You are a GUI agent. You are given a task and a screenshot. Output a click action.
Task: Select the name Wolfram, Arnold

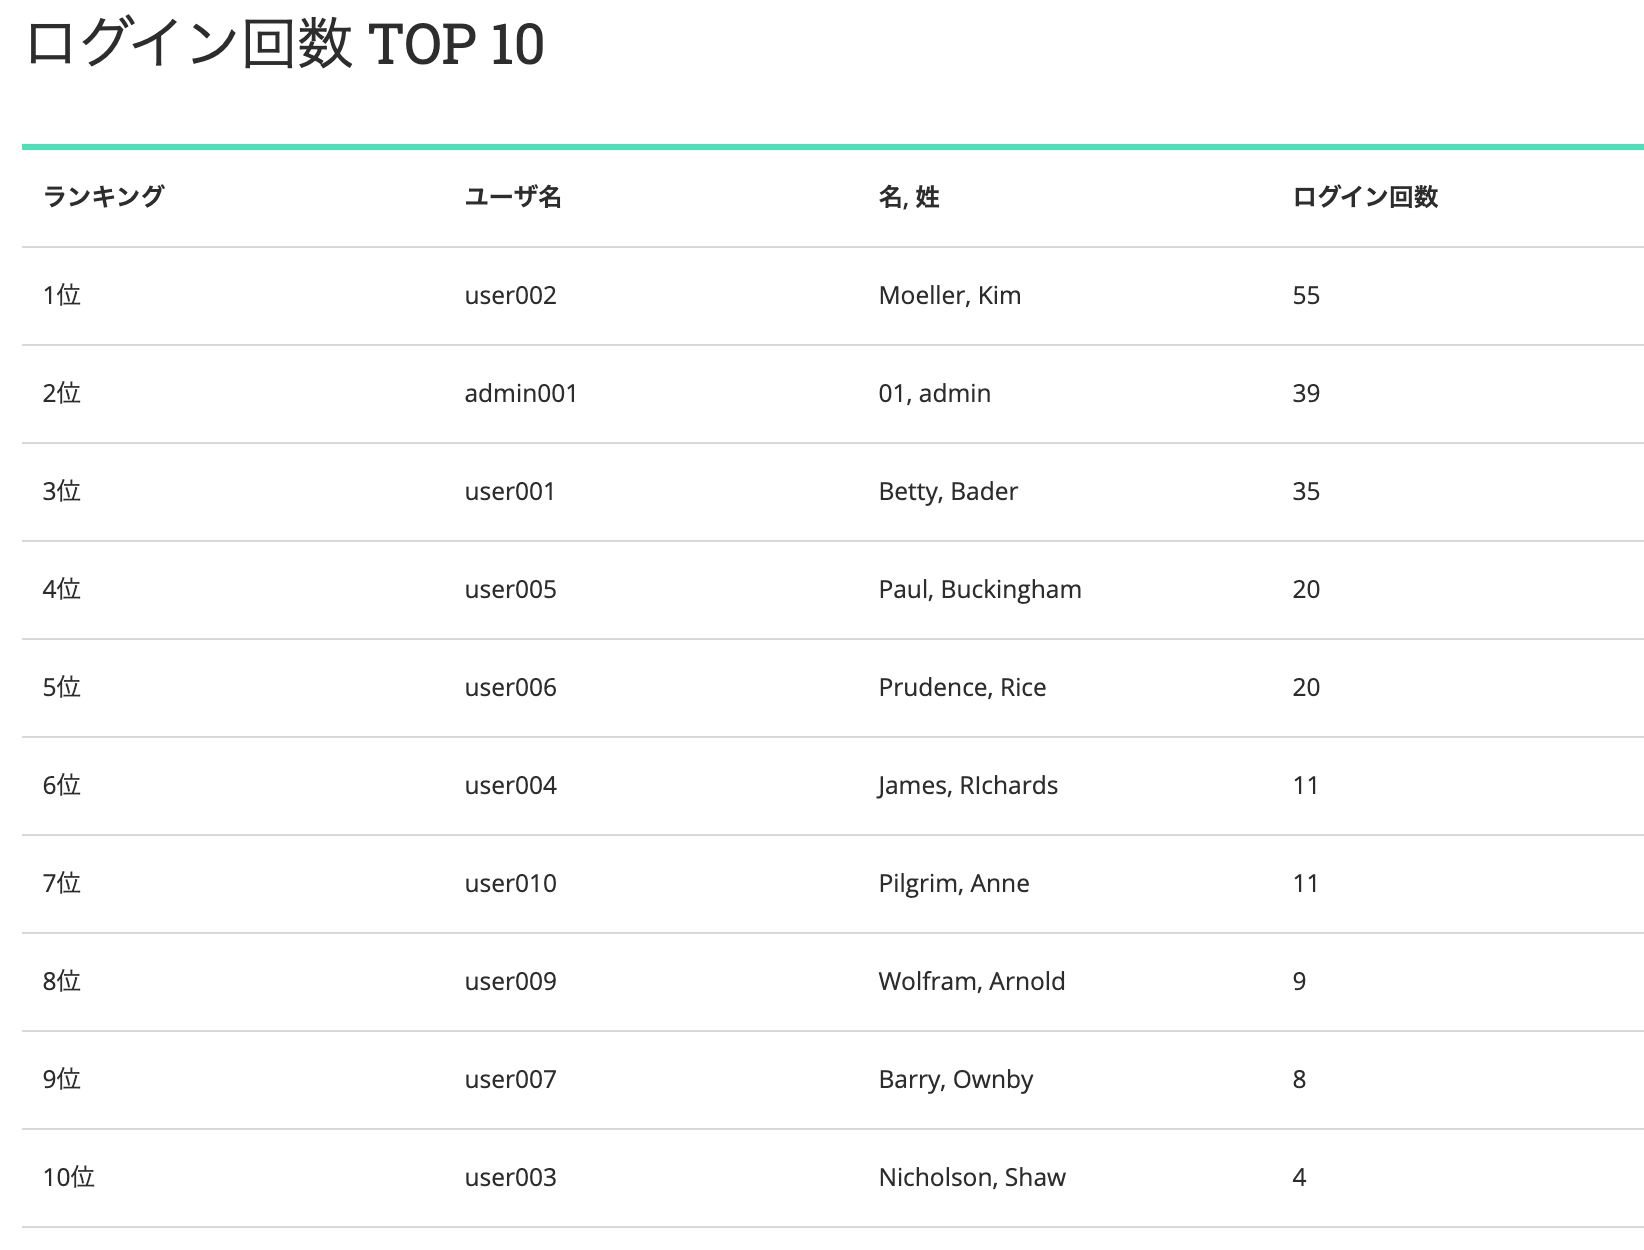pos(972,982)
